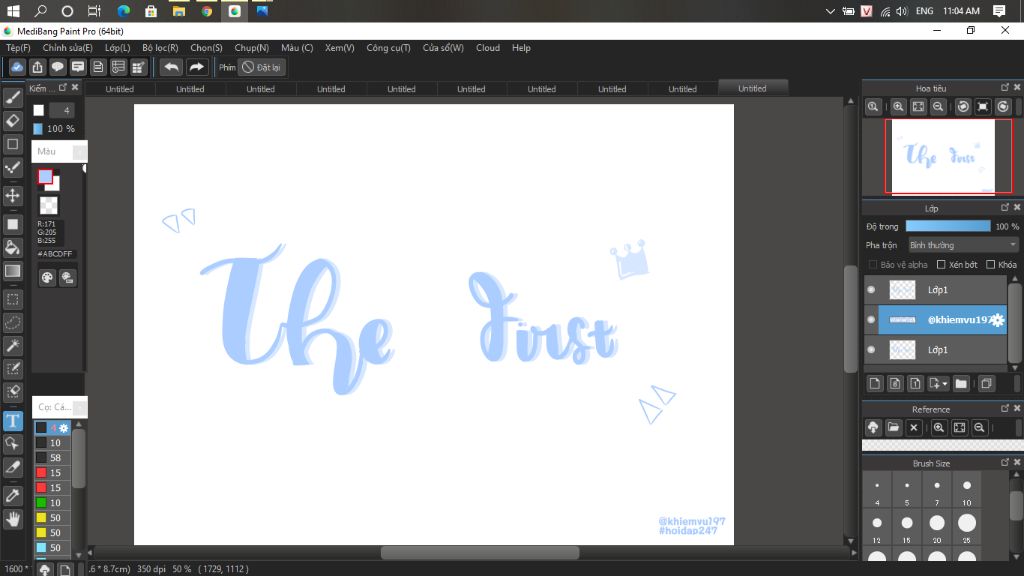The width and height of the screenshot is (1024, 576).
Task: Open the Cloud menu
Action: point(488,48)
